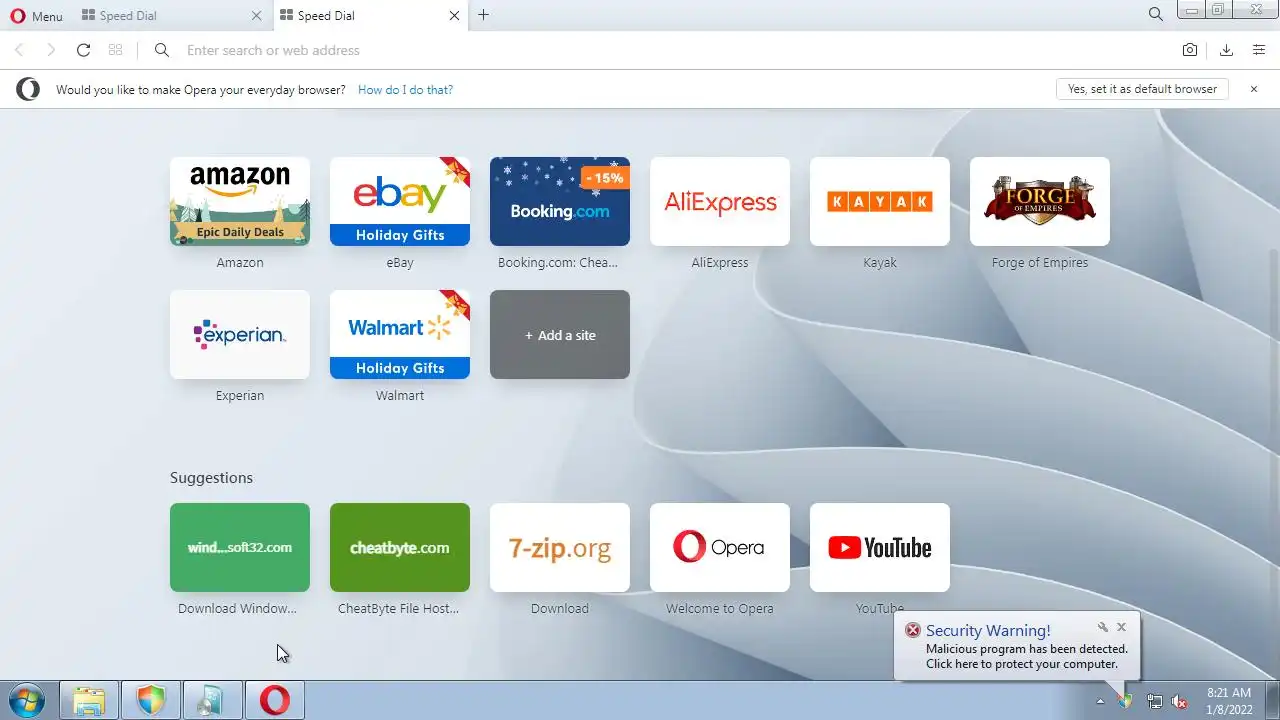
Task: Open the Easy setup icon
Action: [x=1258, y=50]
